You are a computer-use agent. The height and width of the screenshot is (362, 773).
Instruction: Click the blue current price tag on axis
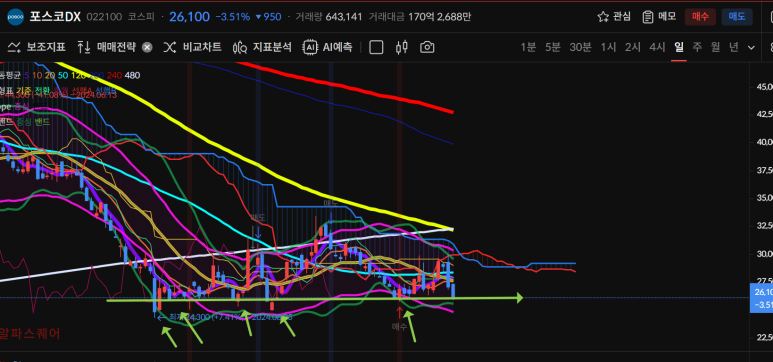point(761,298)
